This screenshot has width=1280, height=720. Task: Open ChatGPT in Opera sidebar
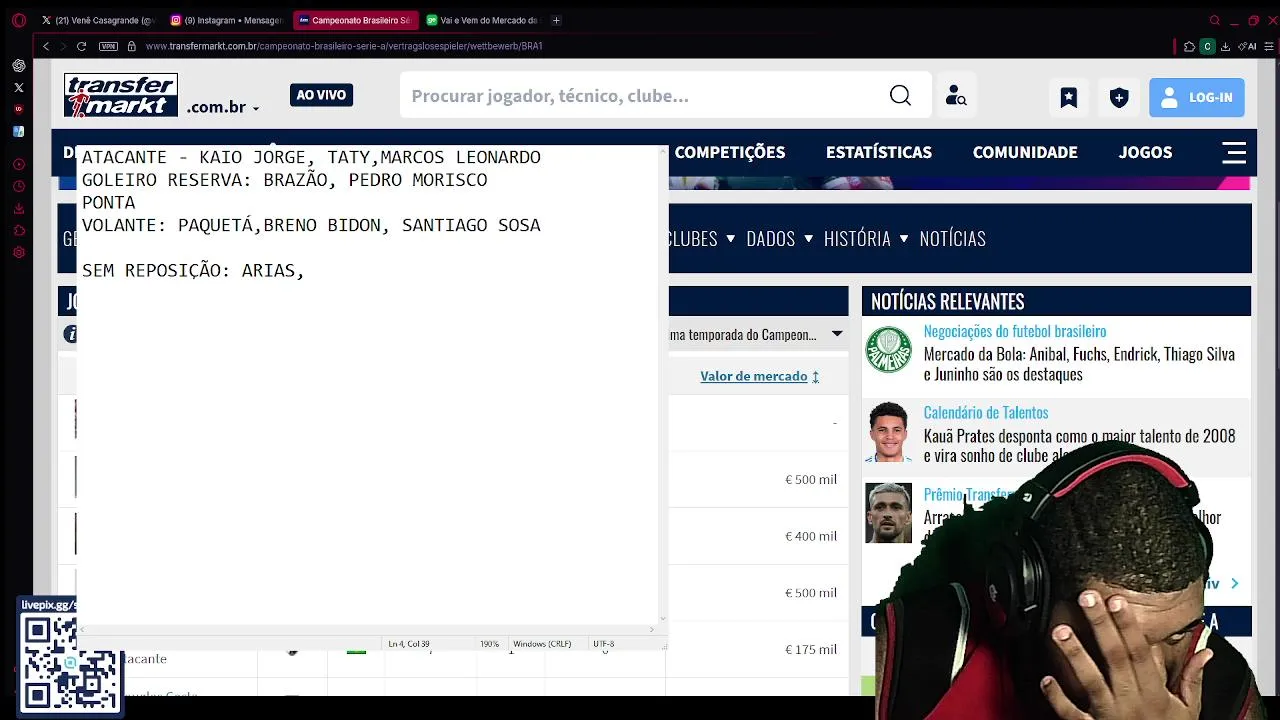coord(19,65)
